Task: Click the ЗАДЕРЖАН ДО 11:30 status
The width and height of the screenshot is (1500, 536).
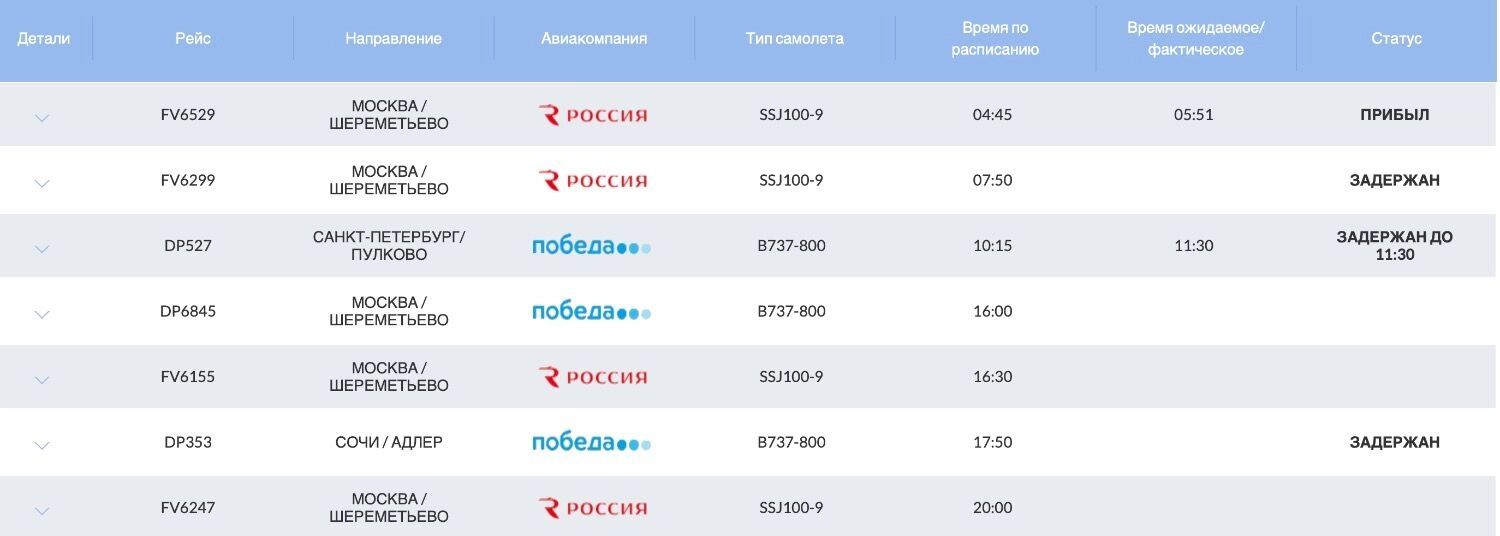Action: 1395,246
